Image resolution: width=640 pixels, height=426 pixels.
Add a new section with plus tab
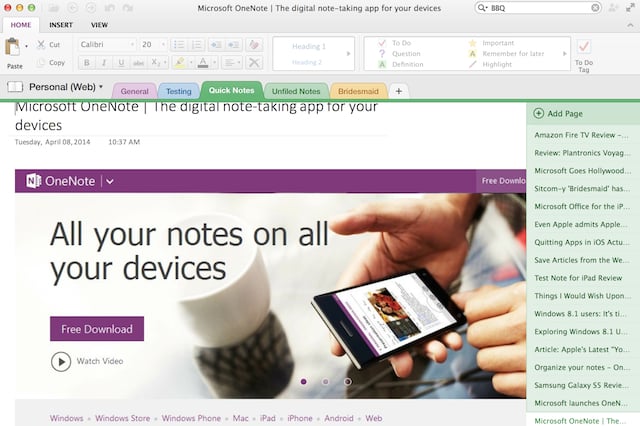[x=399, y=91]
